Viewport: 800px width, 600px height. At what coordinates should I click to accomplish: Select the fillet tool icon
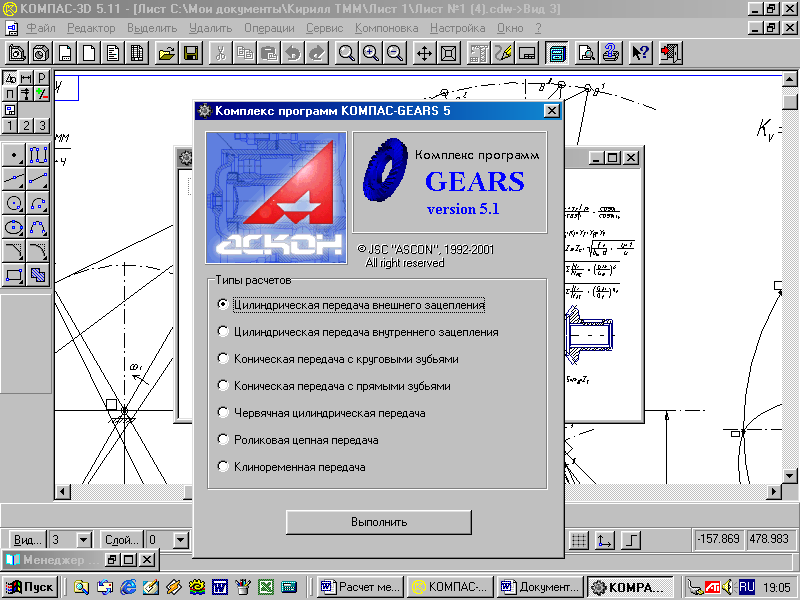pos(38,252)
